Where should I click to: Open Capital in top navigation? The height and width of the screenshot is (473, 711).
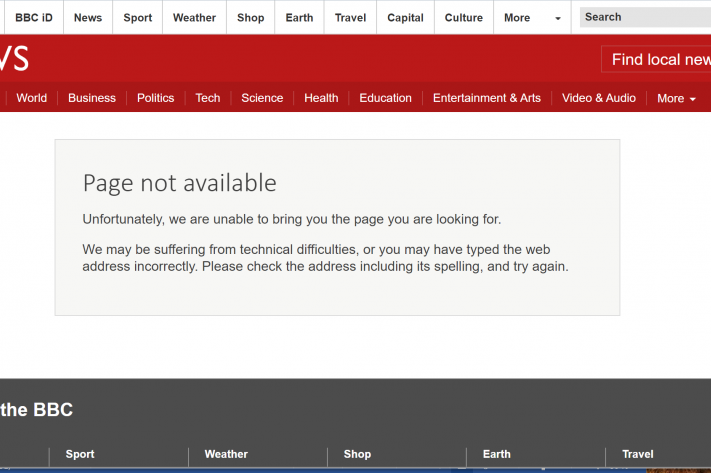click(405, 18)
